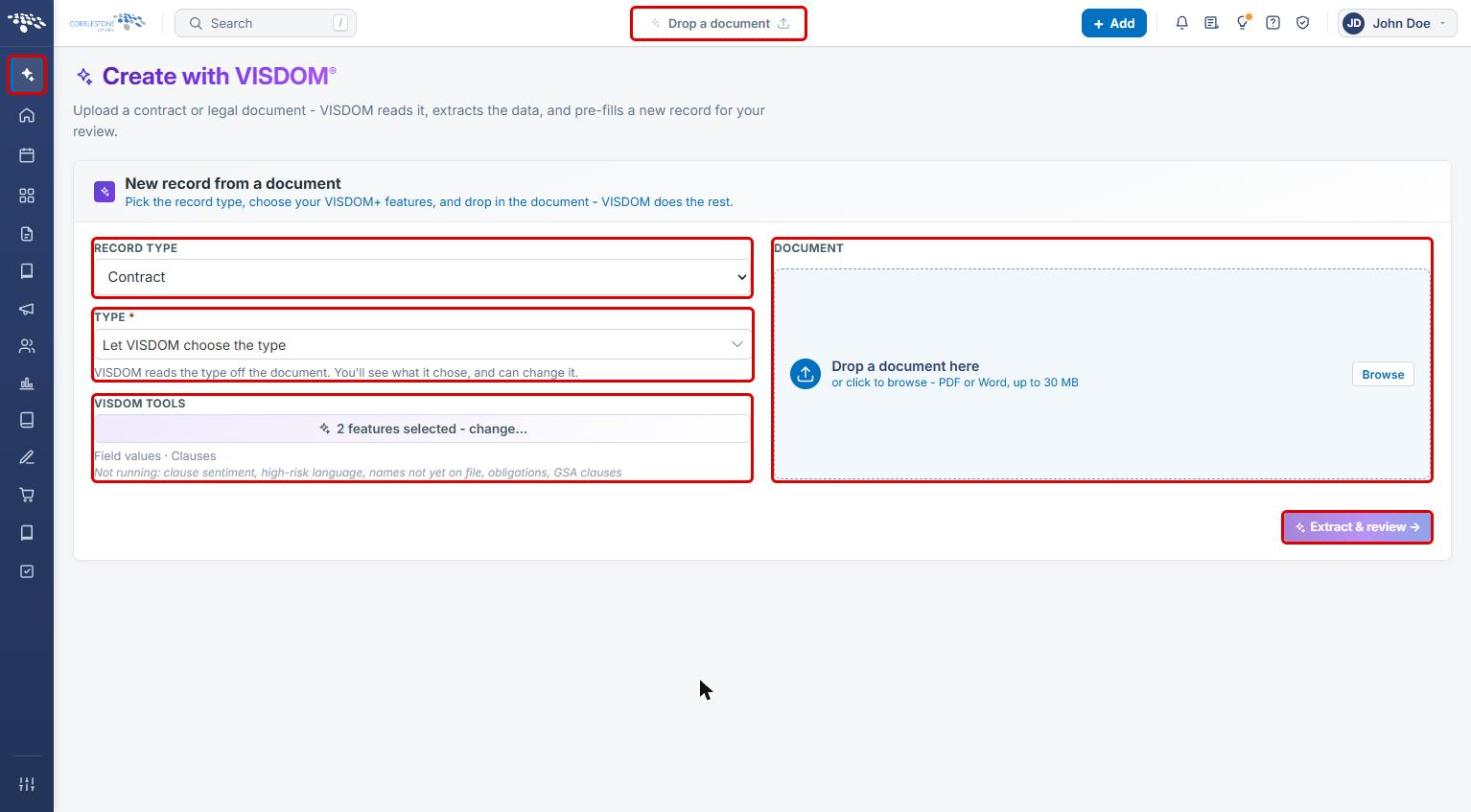Viewport: 1471px width, 812px height.
Task: Open the dashboard grid icon in sidebar
Action: 27,195
